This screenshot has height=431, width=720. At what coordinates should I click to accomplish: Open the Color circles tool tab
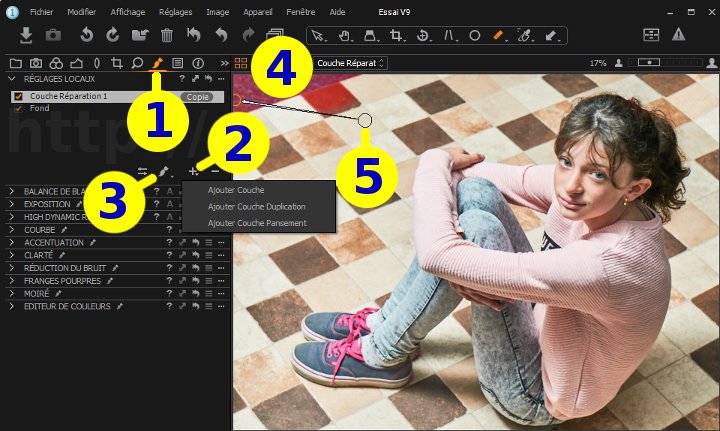pos(56,63)
